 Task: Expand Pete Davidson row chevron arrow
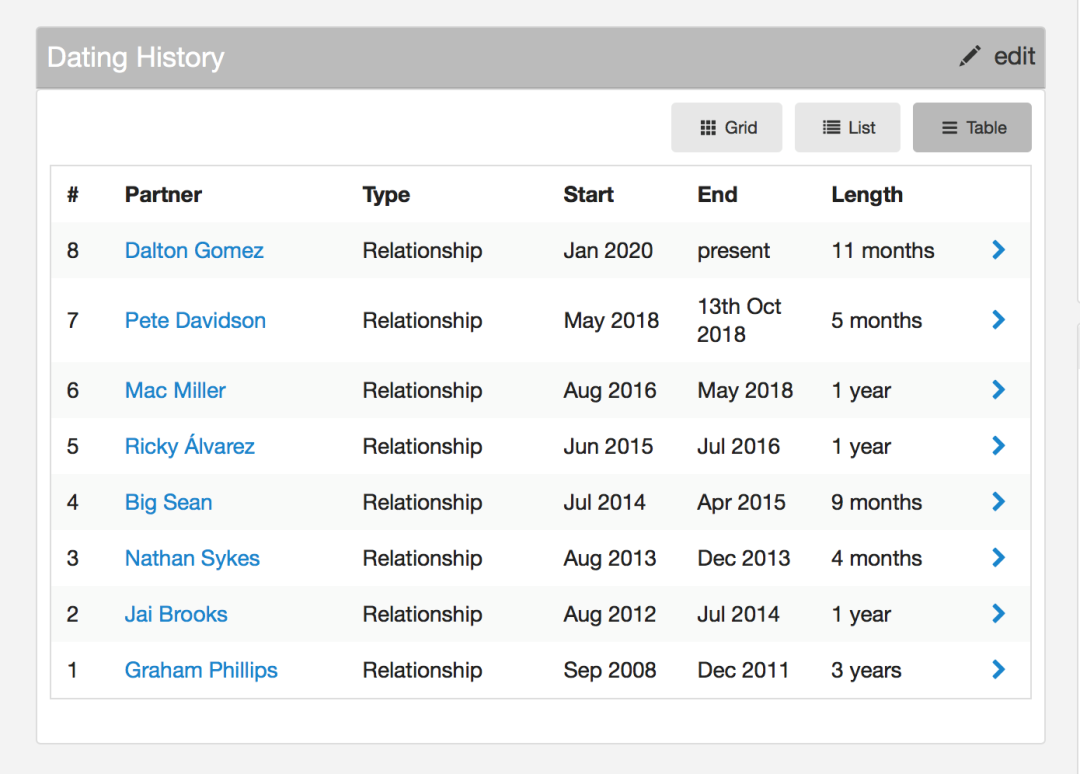tap(999, 320)
